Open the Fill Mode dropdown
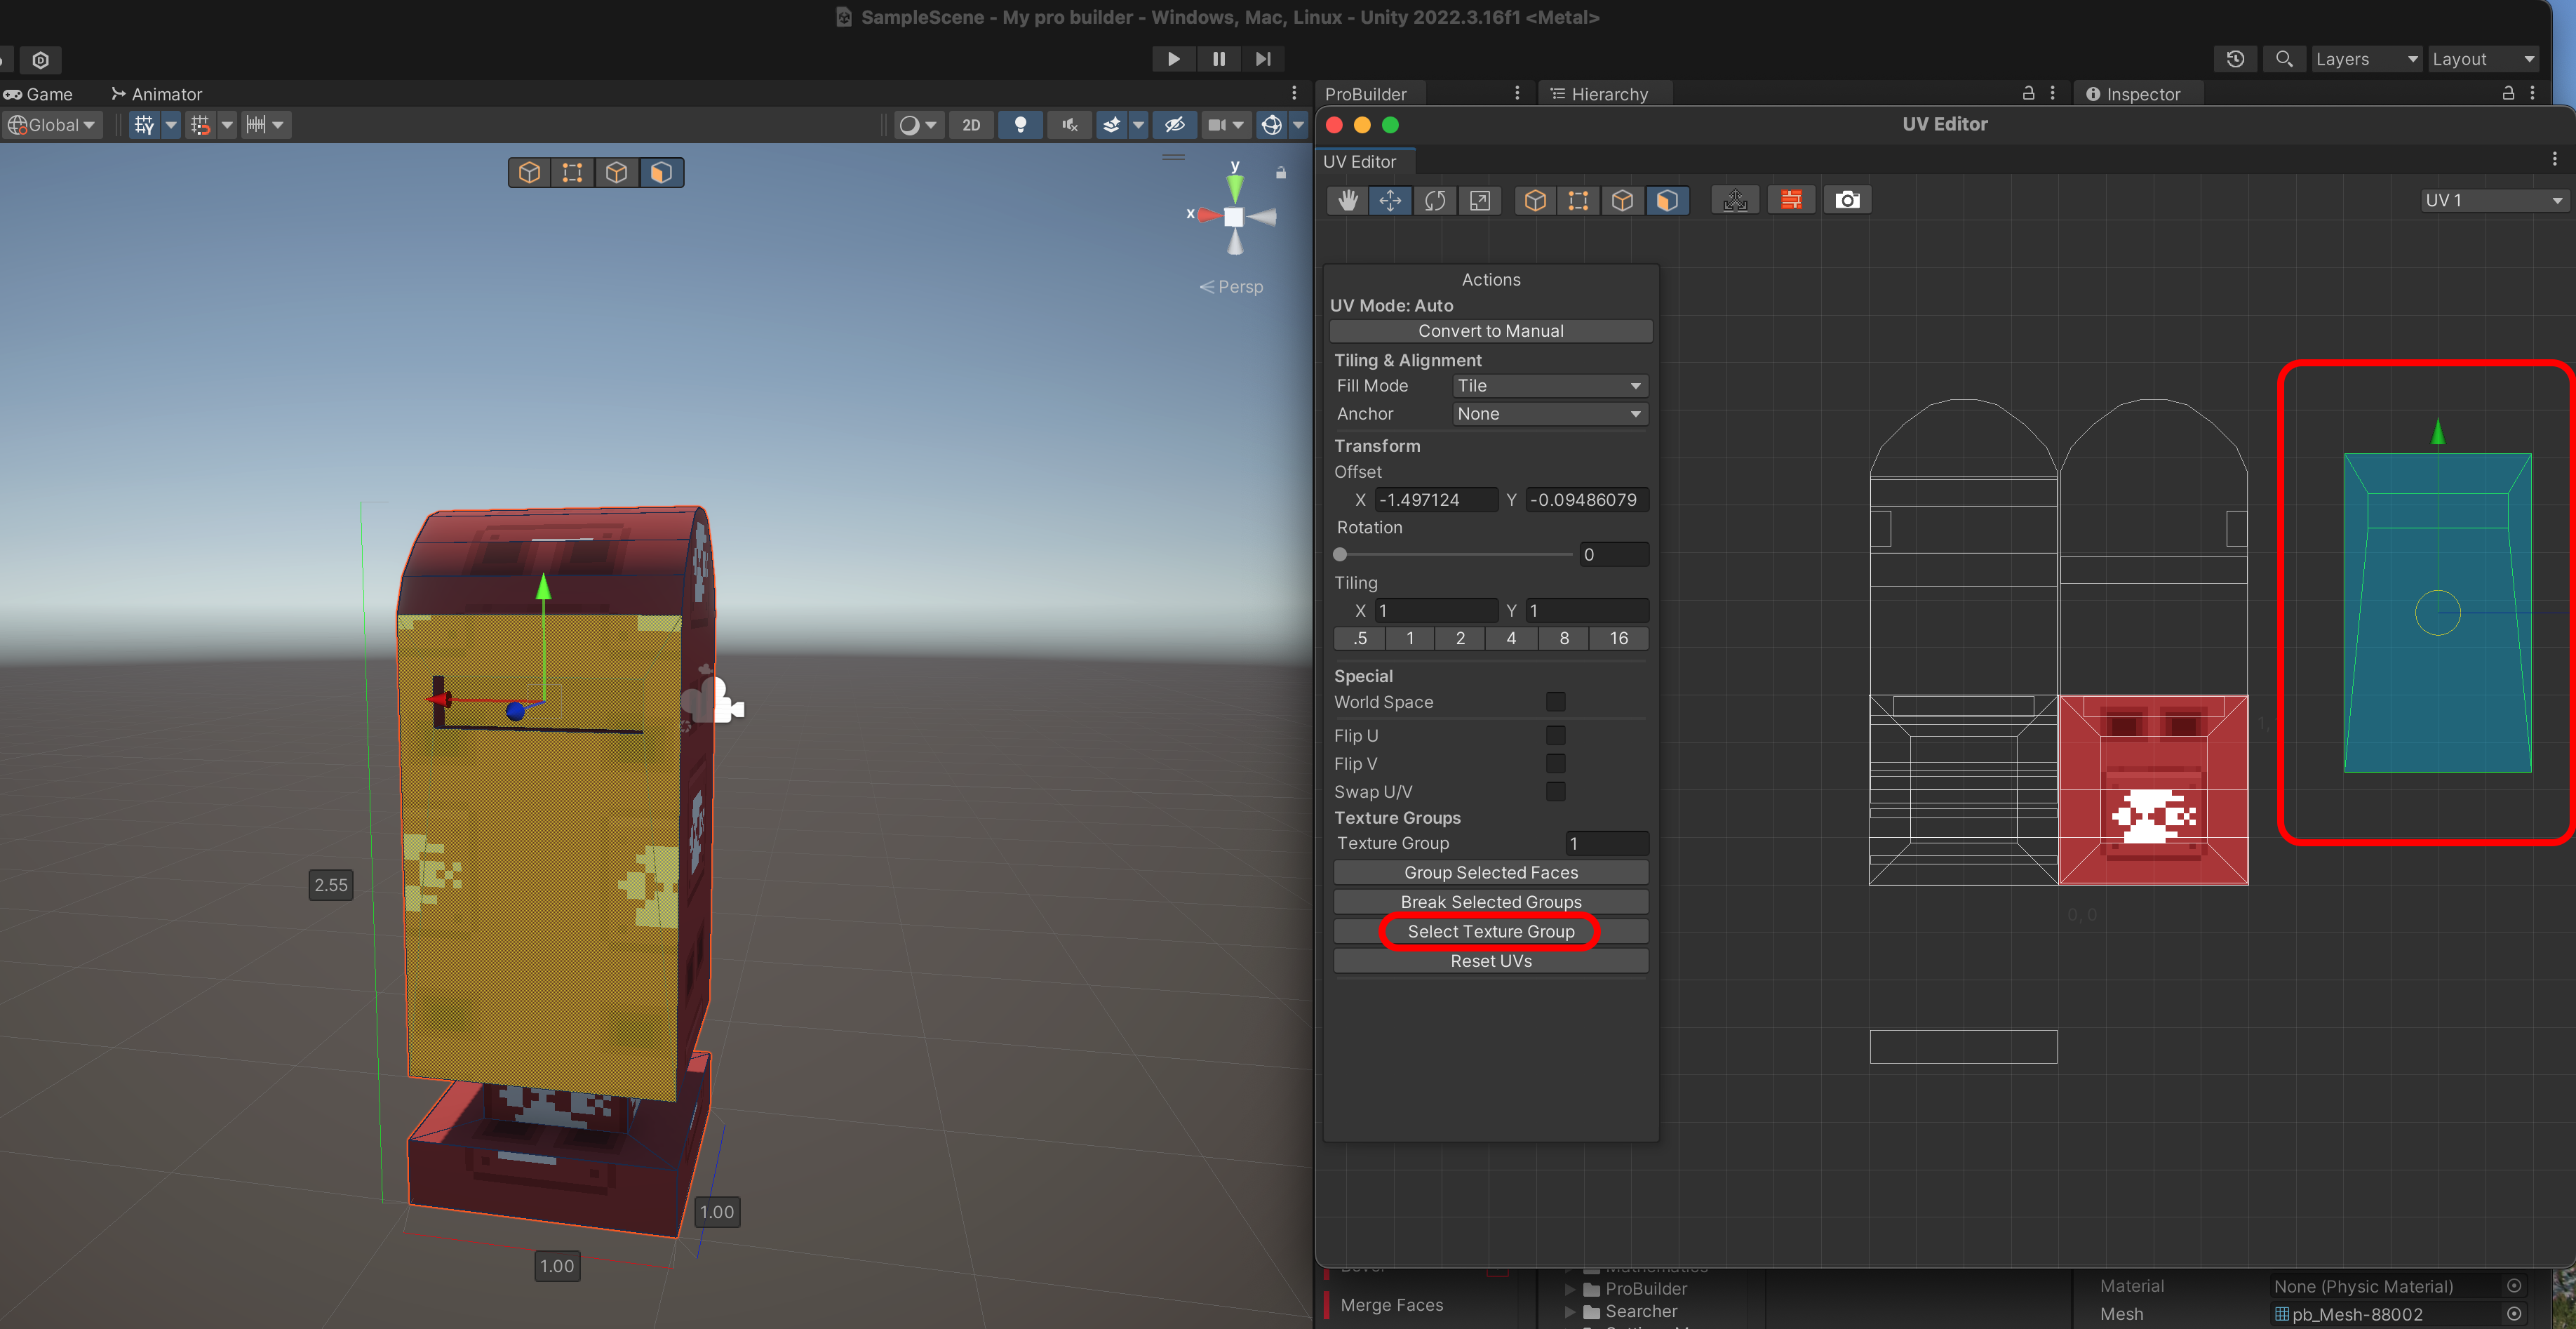The height and width of the screenshot is (1329, 2576). 1549,386
